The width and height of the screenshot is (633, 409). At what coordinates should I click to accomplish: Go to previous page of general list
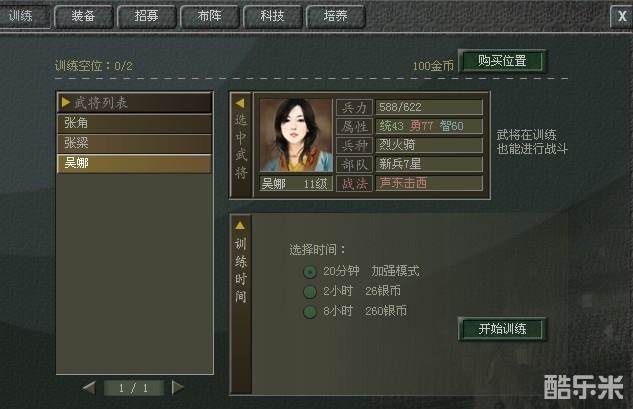(89, 388)
